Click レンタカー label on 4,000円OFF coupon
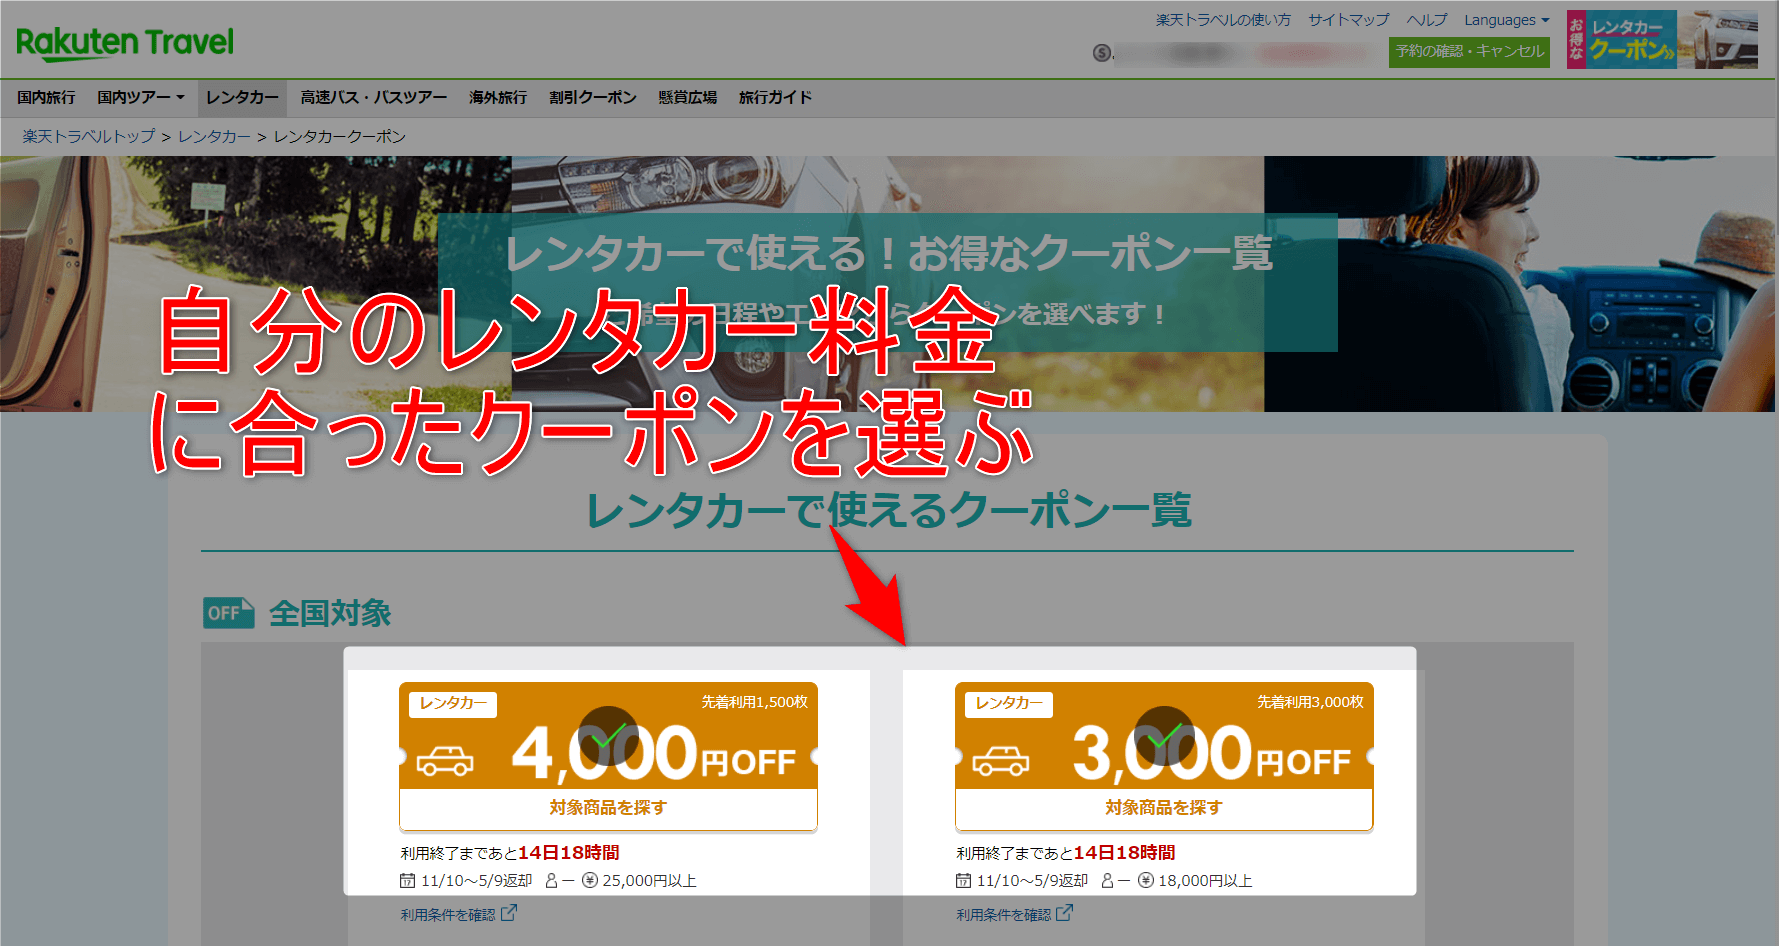Screen dimensions: 1779x946 coord(453,704)
